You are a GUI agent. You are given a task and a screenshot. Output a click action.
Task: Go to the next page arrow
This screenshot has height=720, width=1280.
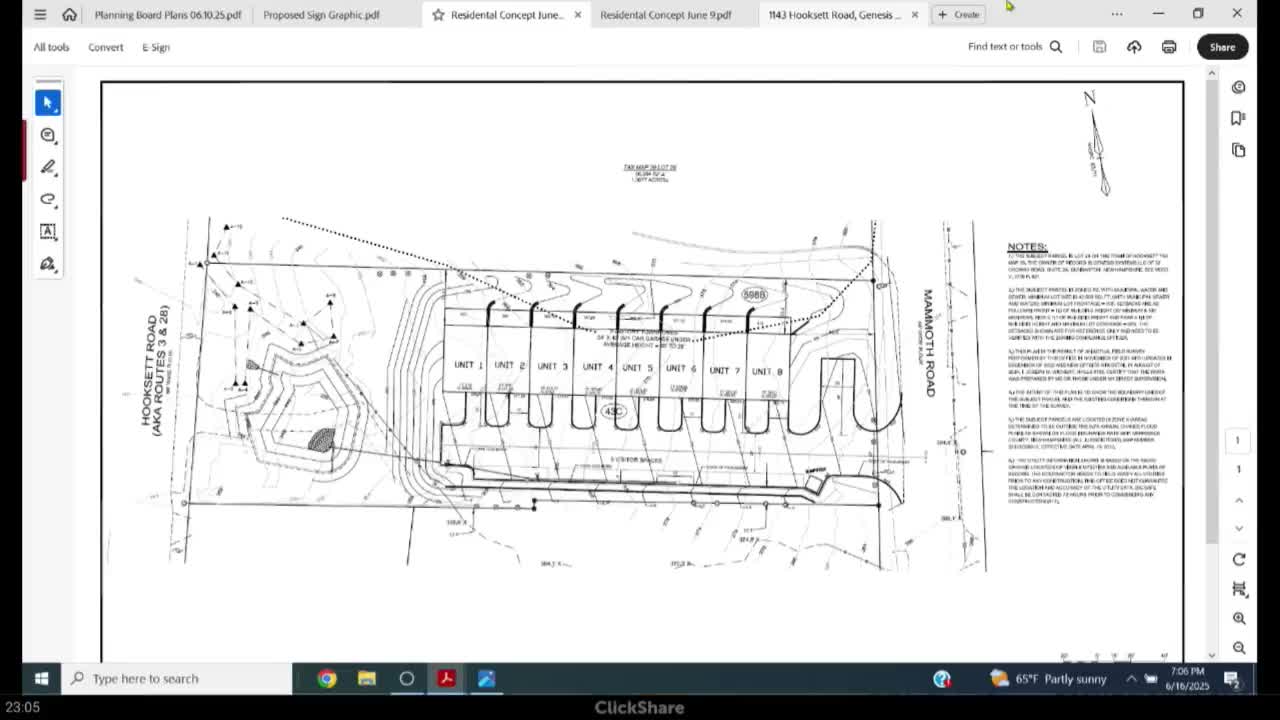(1239, 528)
